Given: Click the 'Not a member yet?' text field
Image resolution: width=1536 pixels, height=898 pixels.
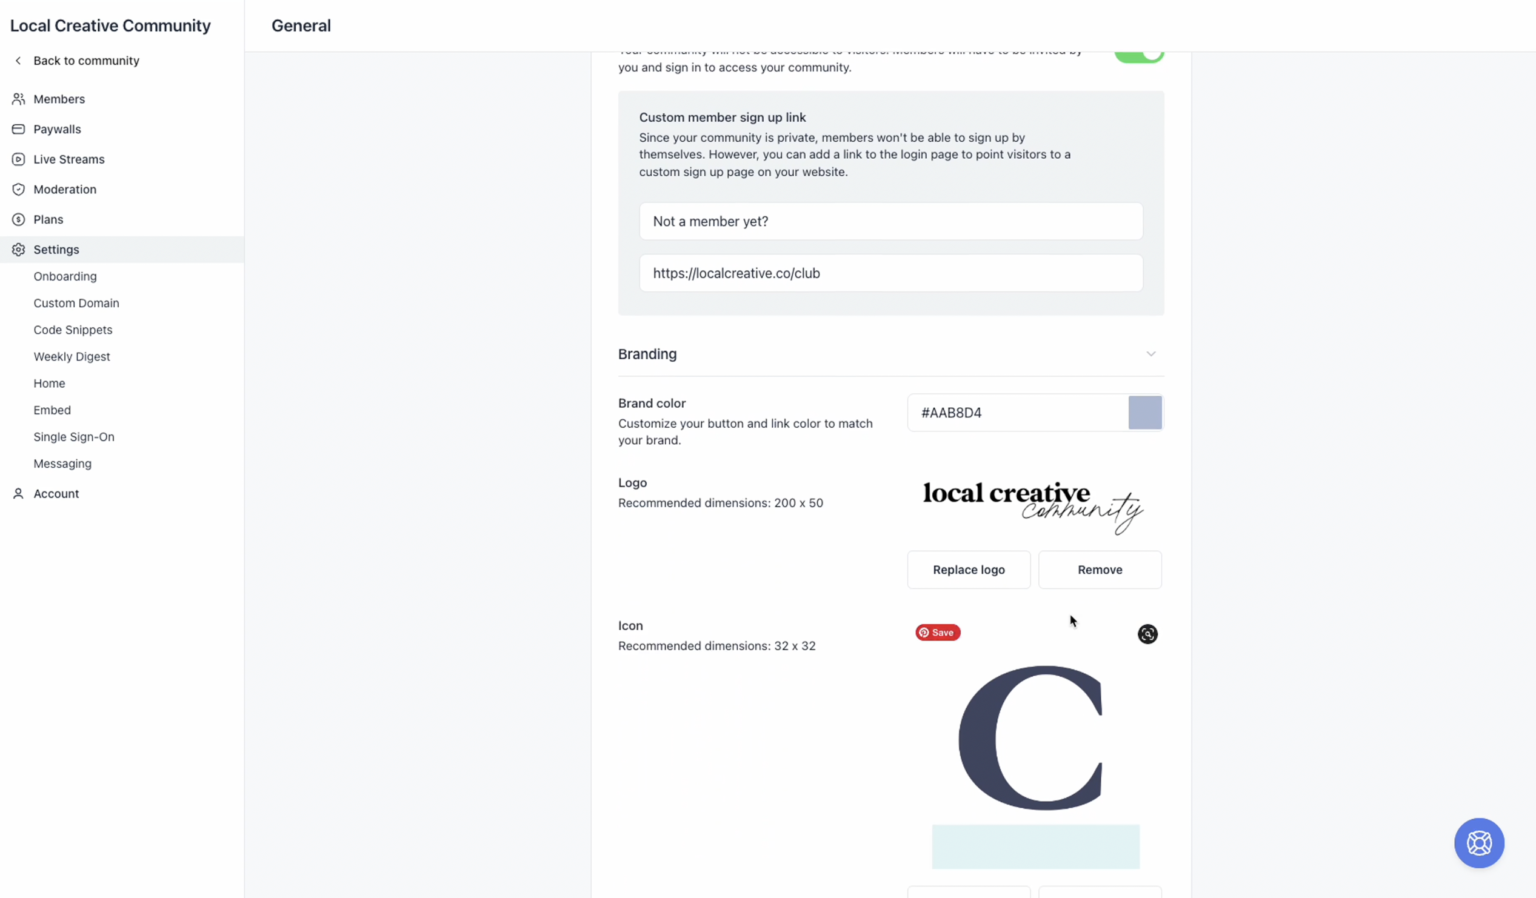Looking at the screenshot, I should (x=890, y=221).
